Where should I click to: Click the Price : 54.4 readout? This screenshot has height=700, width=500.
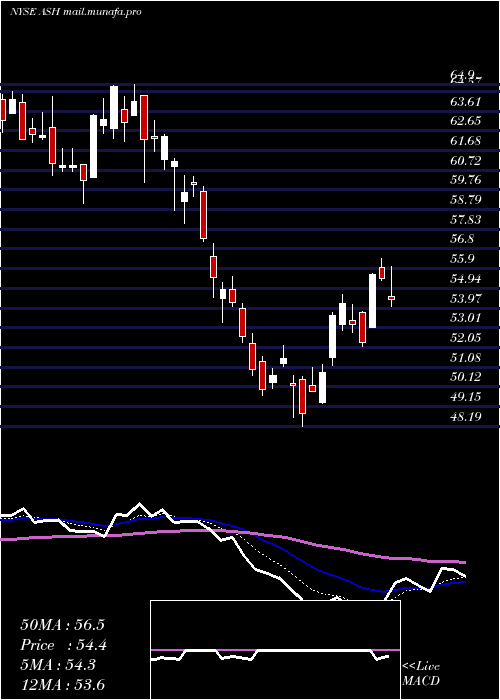(63, 645)
